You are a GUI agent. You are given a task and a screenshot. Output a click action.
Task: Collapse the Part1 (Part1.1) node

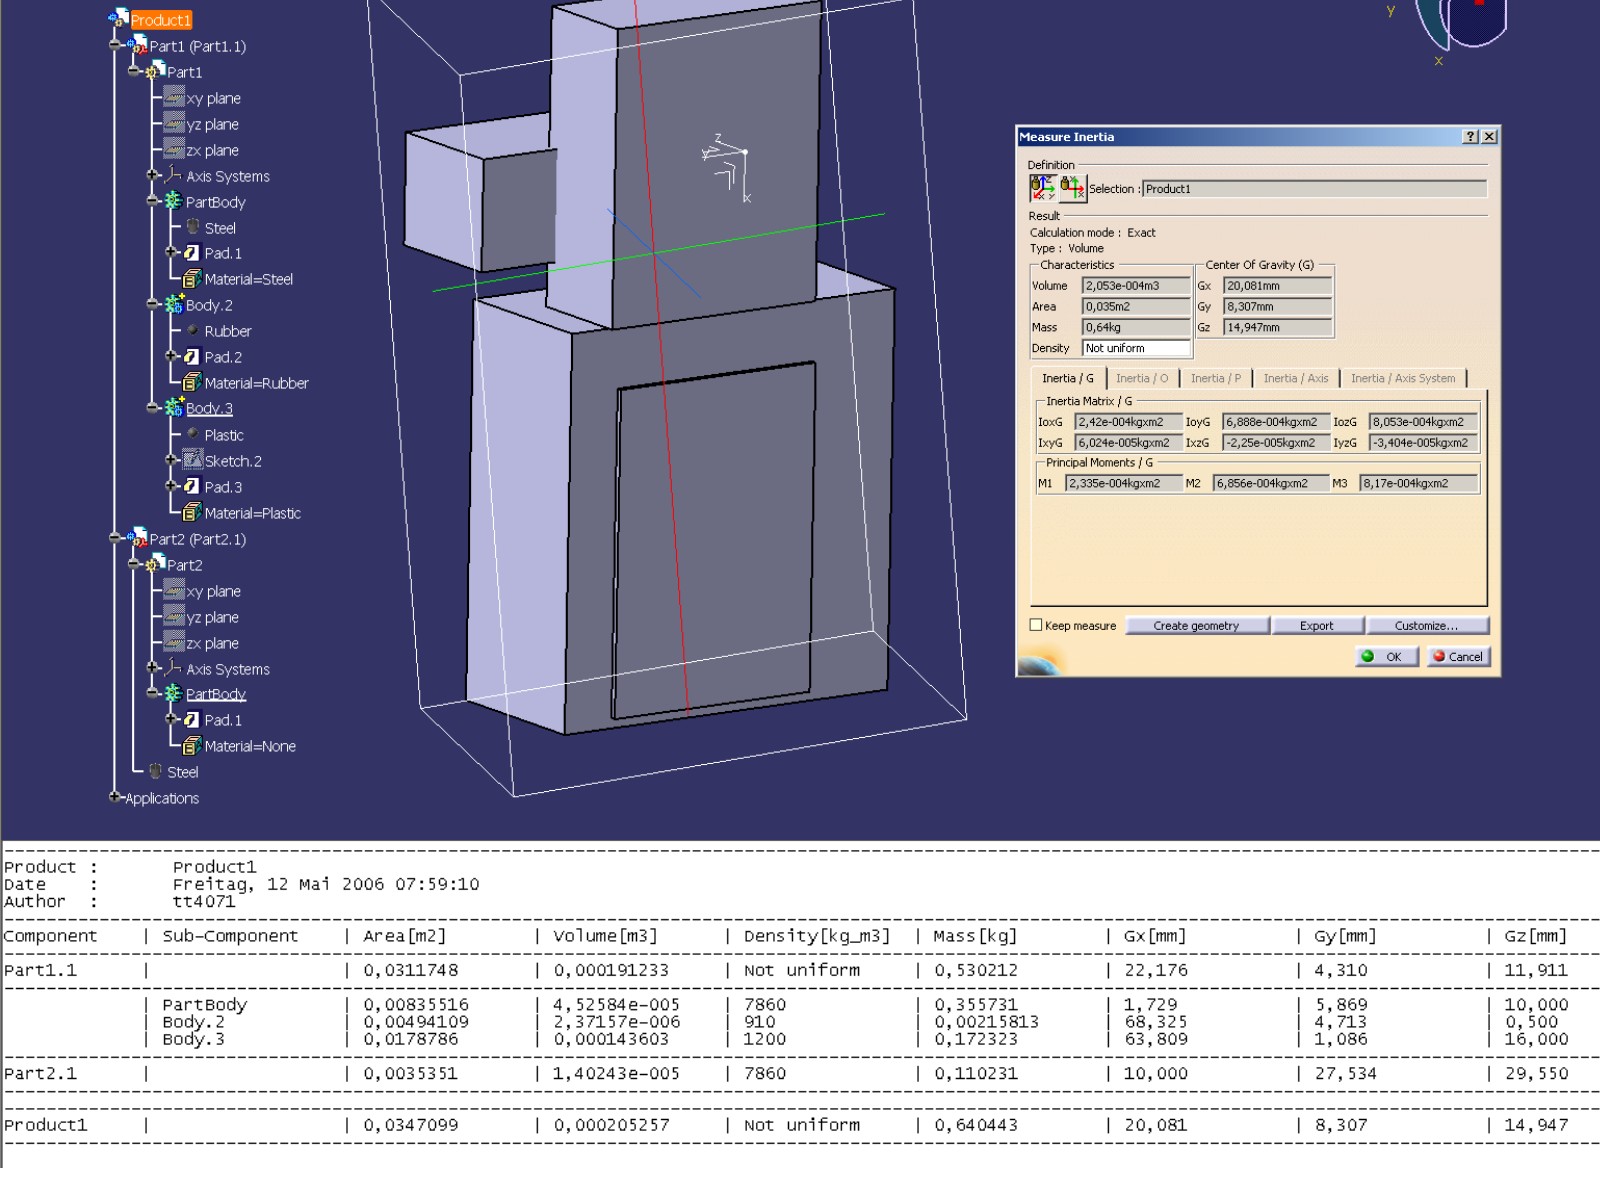pyautogui.click(x=115, y=45)
